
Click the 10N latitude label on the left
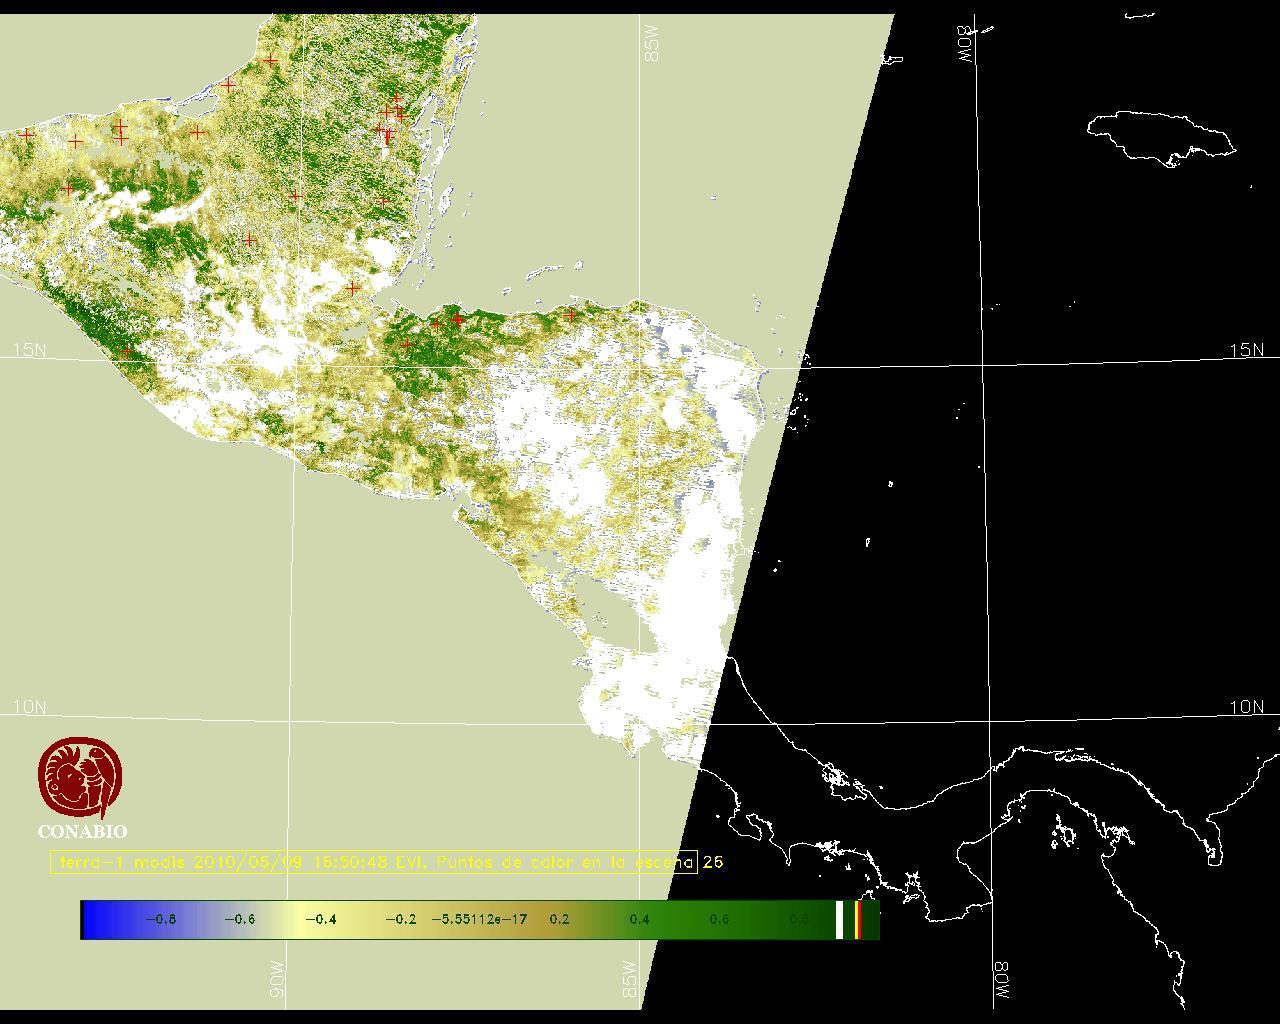(x=29, y=707)
